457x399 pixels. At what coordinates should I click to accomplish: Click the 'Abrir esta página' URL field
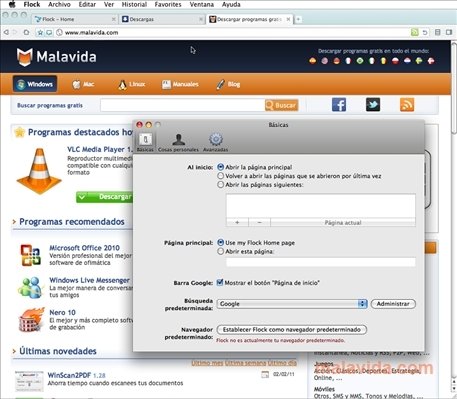click(321, 262)
